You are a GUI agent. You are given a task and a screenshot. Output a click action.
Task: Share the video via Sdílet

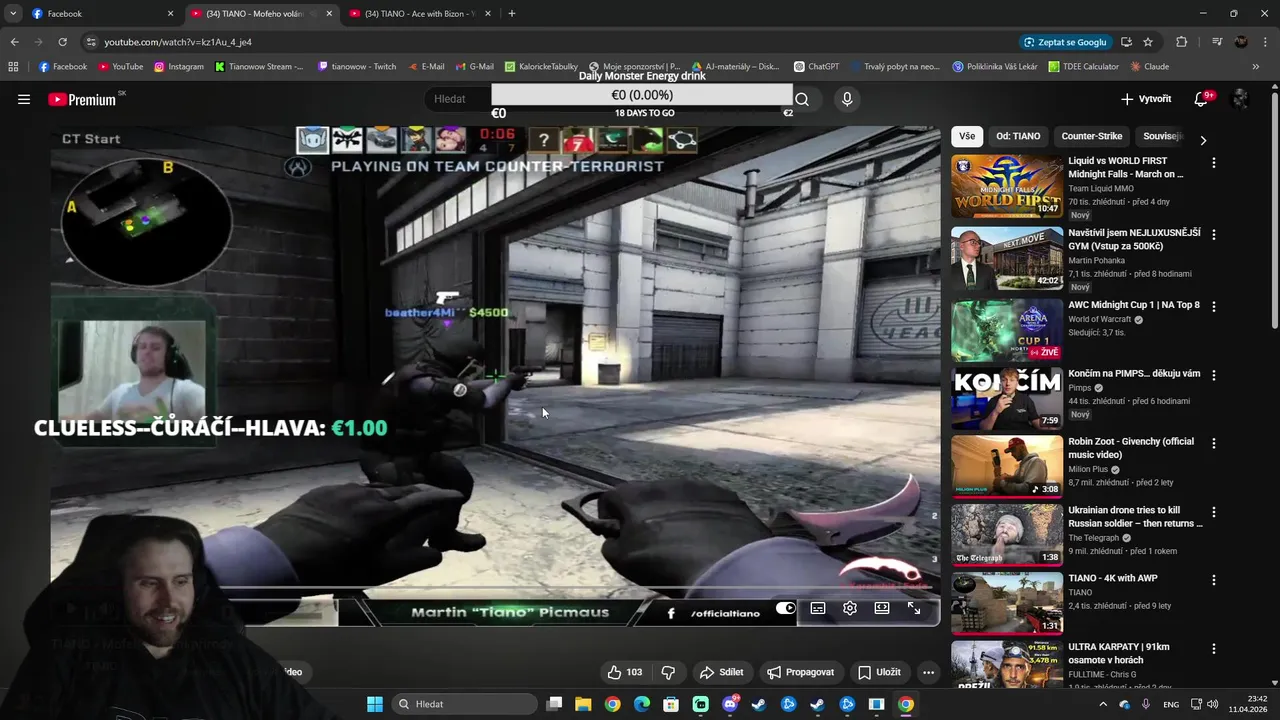721,672
